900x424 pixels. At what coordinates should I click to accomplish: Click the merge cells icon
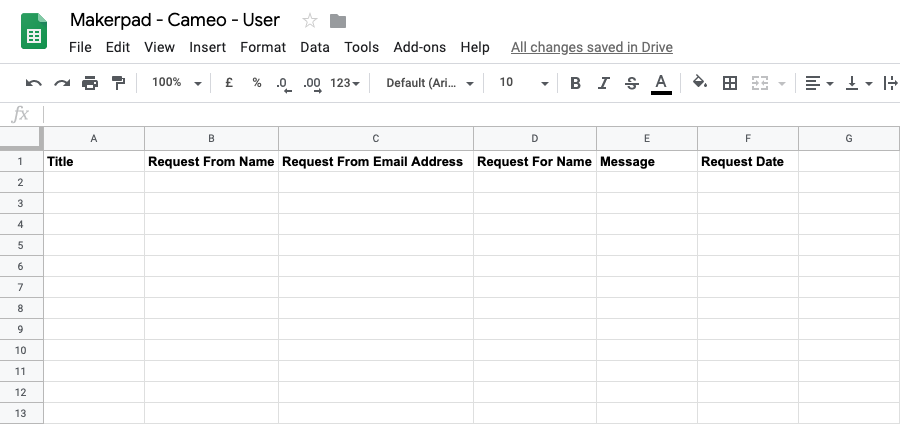click(760, 83)
